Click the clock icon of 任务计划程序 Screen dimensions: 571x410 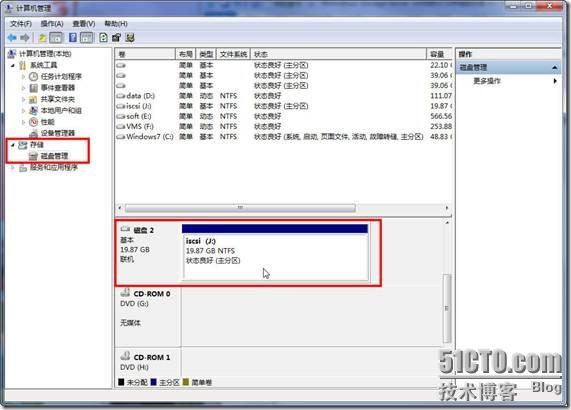pyautogui.click(x=34, y=76)
